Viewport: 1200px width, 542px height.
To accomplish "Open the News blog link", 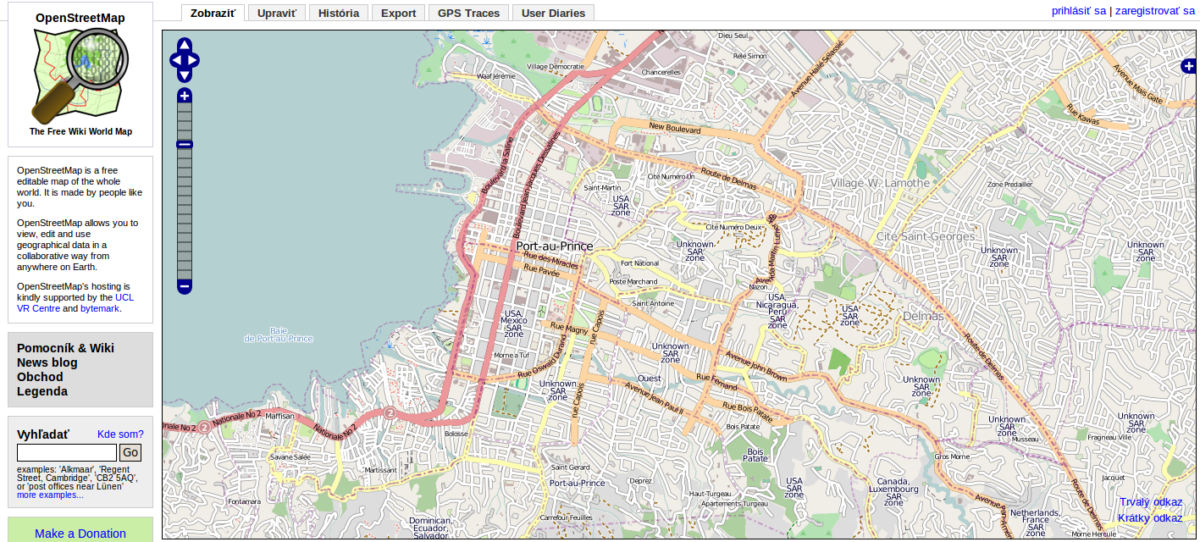I will click(47, 362).
